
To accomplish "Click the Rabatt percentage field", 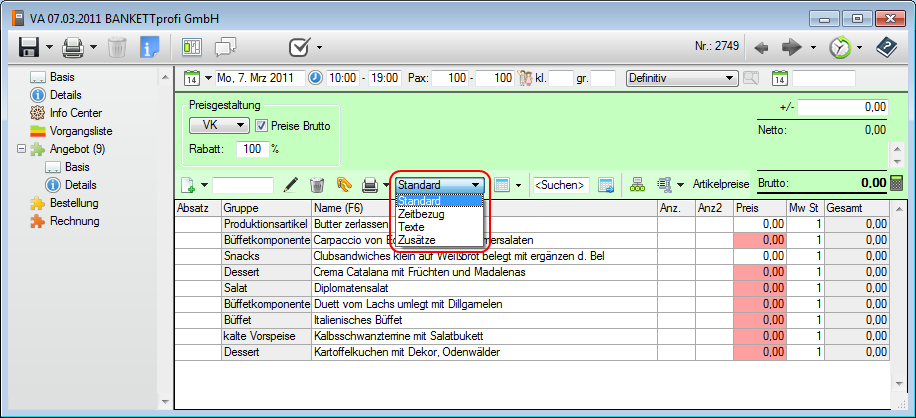I will [x=251, y=148].
